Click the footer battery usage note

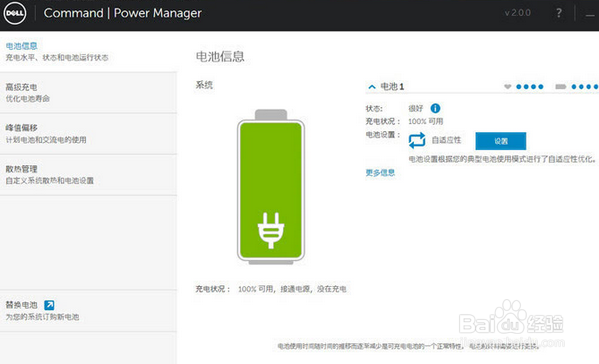click(x=408, y=346)
